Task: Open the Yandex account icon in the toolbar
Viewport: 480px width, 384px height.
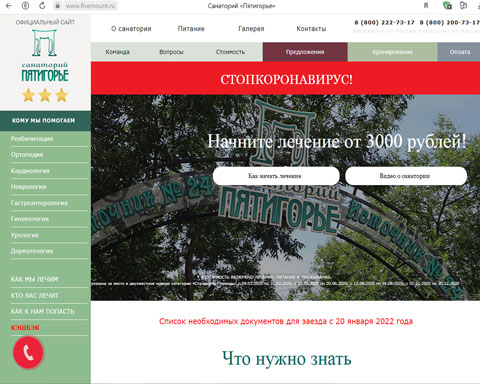Action: (25, 6)
